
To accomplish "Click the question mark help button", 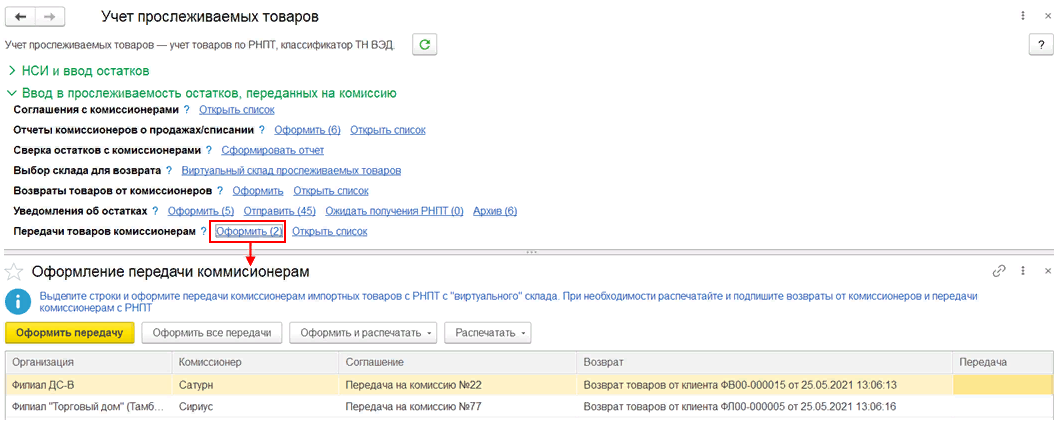I will [x=1037, y=45].
